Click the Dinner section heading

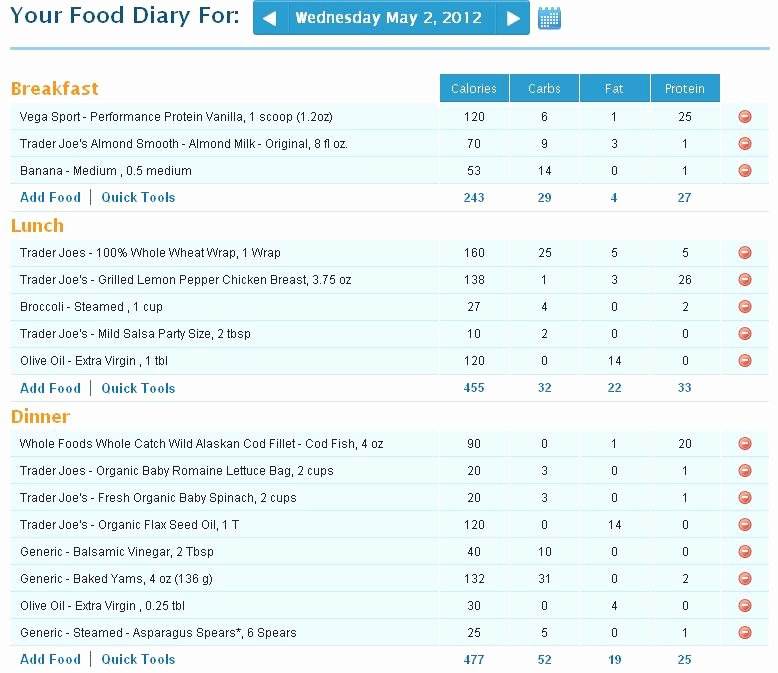[x=40, y=416]
